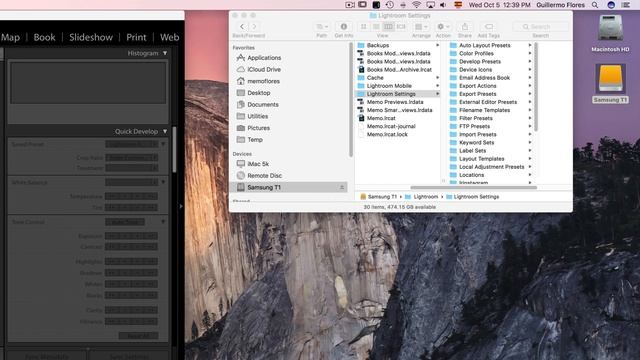
Task: Open Wi-Fi menu in menu bar
Action: click(416, 5)
